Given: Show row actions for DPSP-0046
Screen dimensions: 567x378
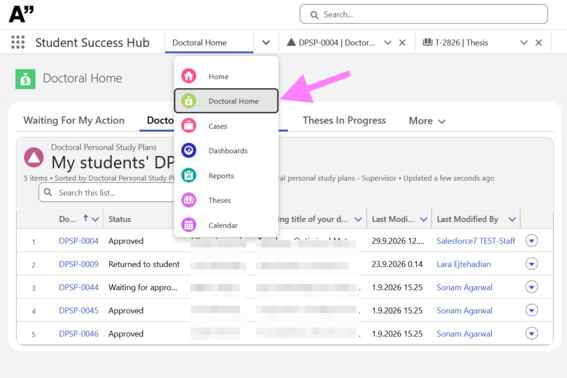Looking at the screenshot, I should 532,333.
